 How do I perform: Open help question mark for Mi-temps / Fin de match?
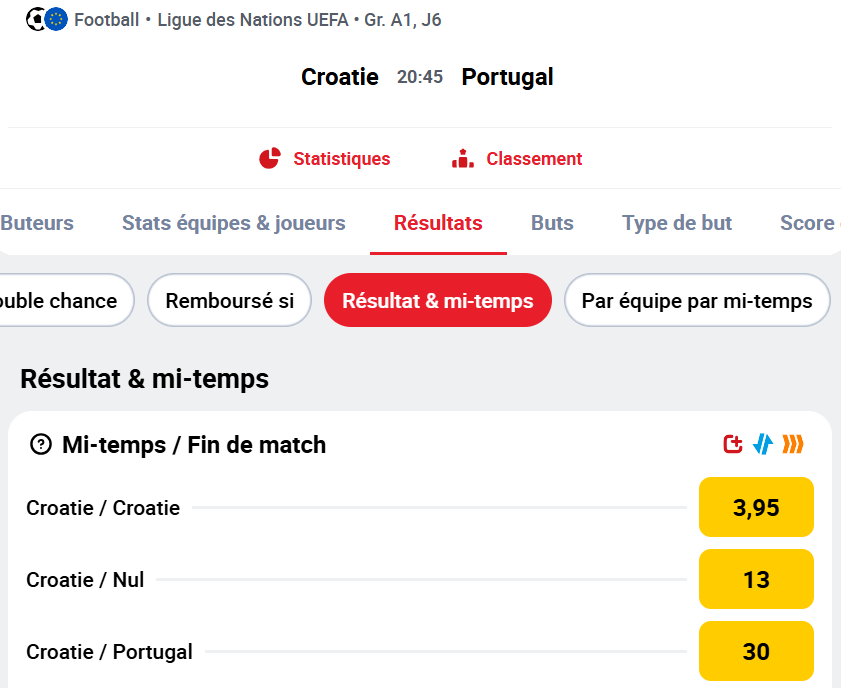[41, 445]
